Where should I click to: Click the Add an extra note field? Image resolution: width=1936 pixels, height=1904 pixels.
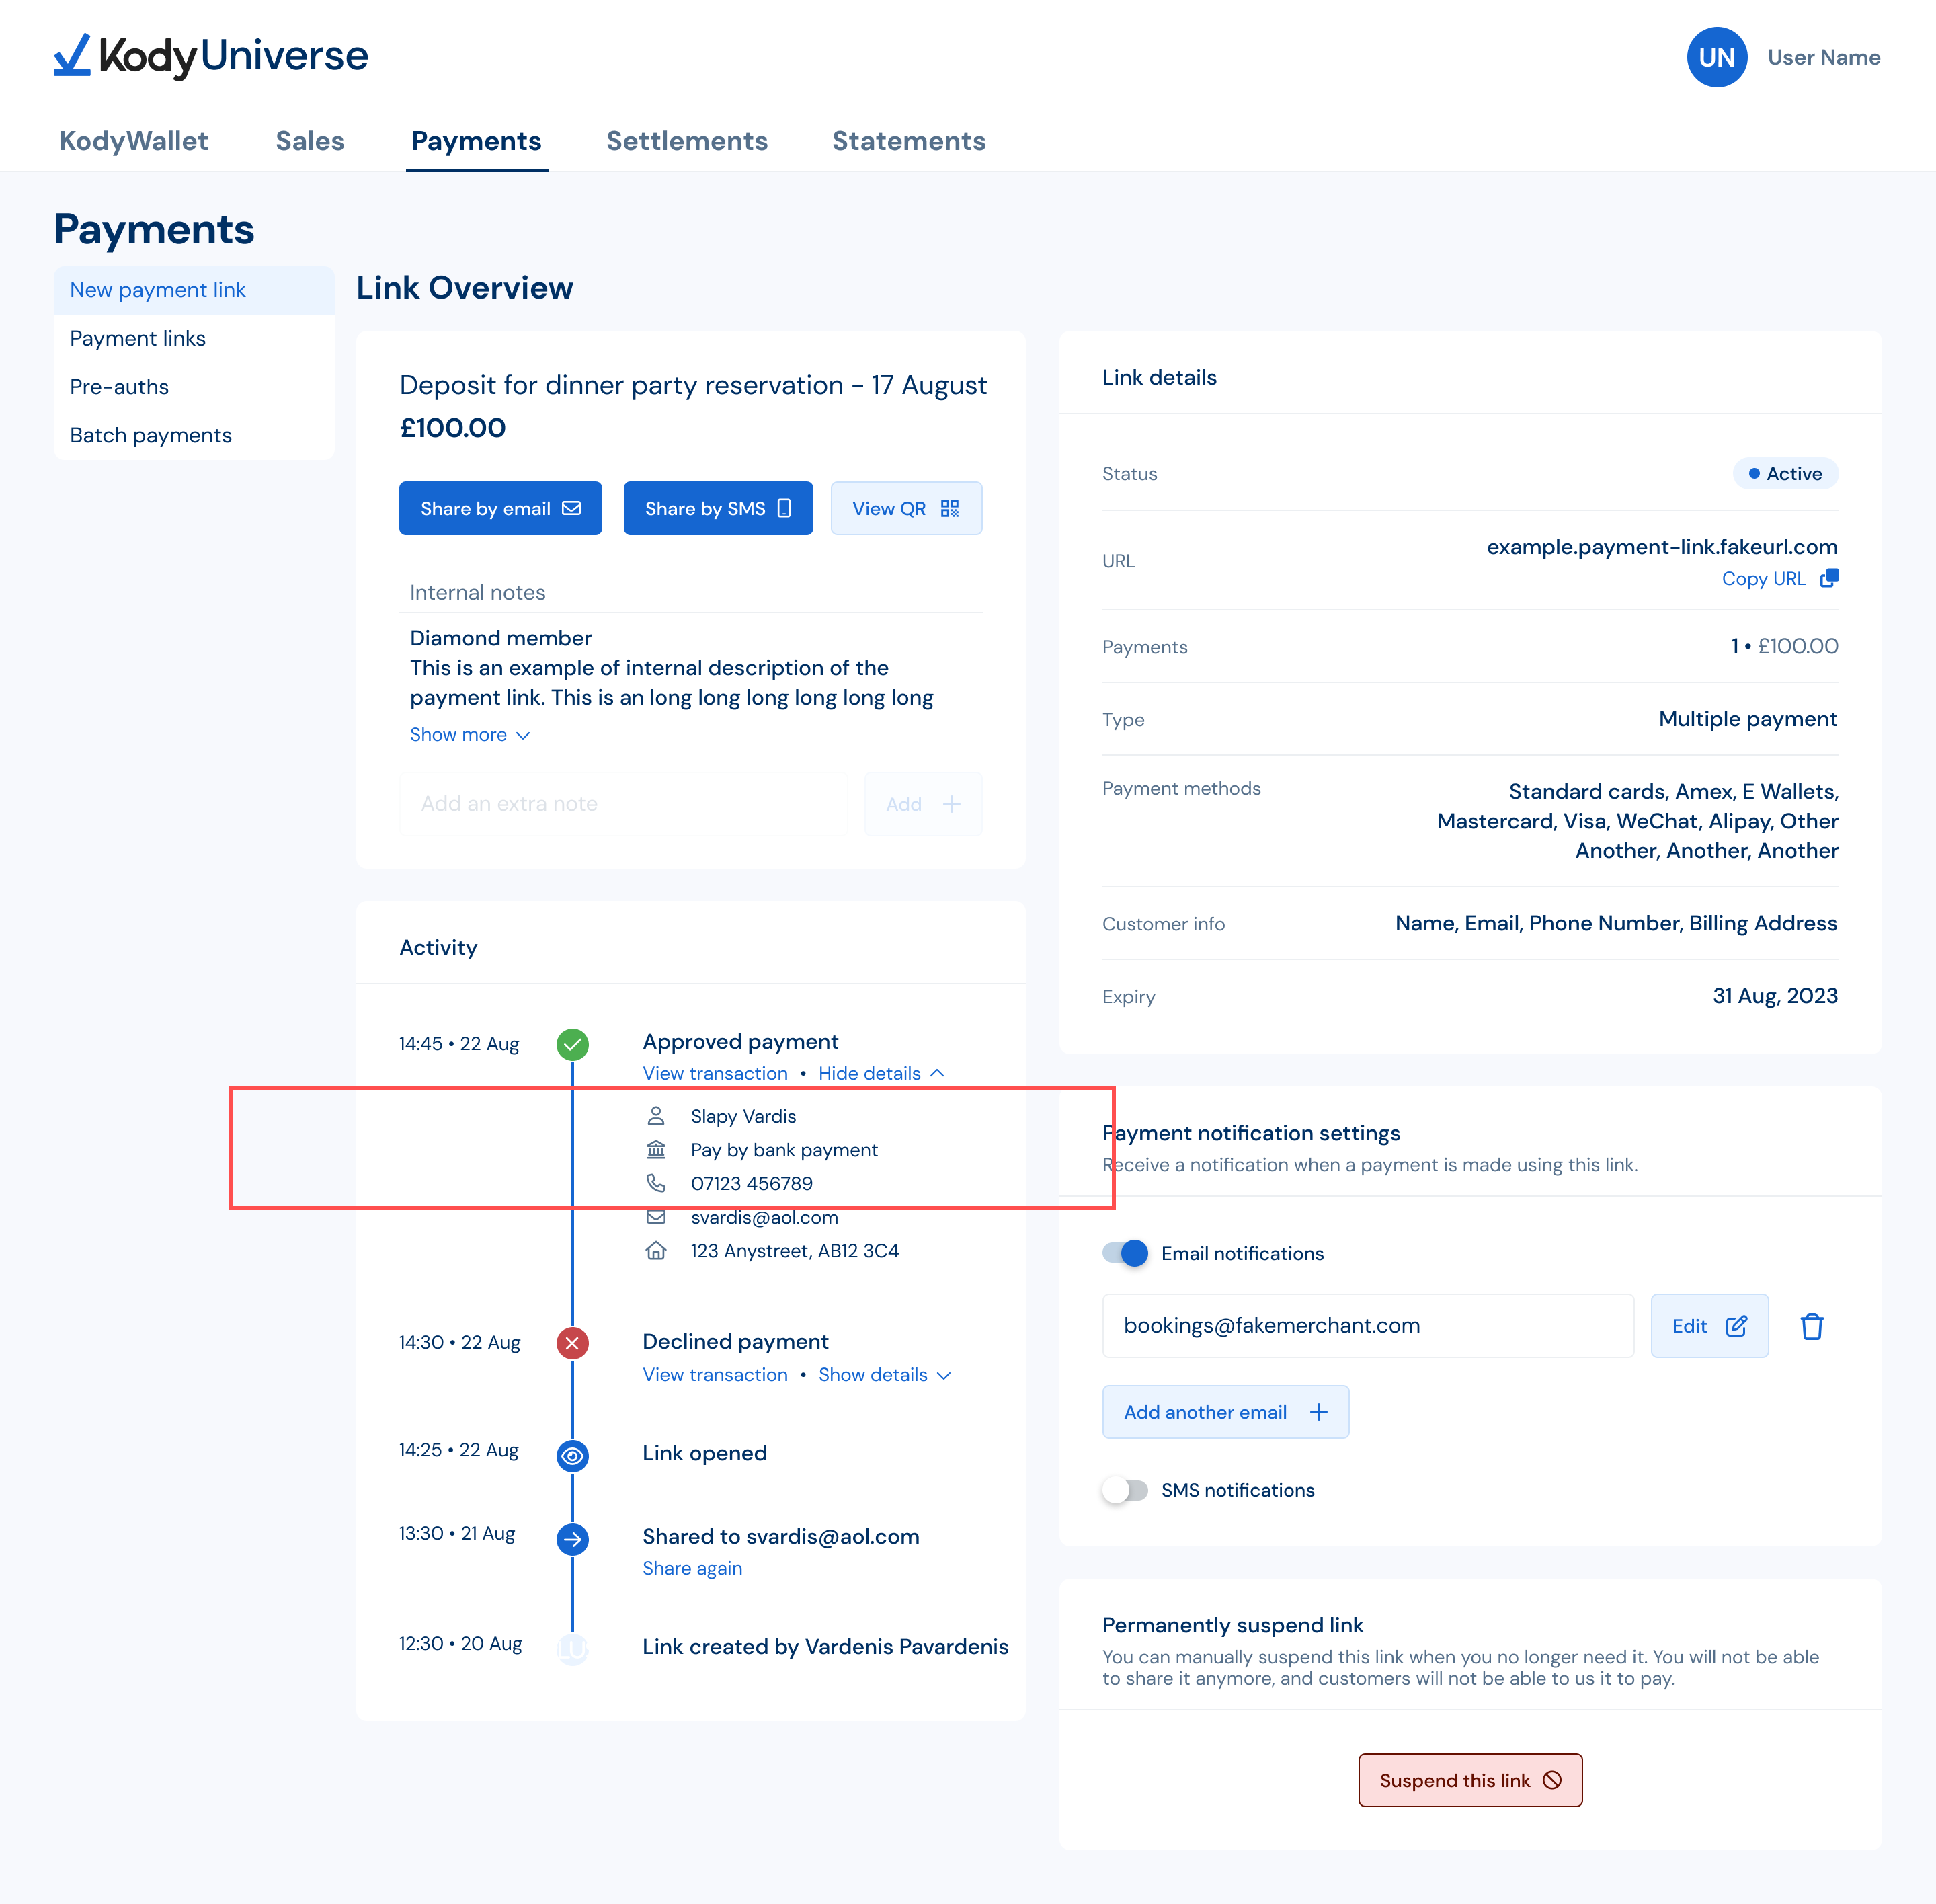coord(623,804)
